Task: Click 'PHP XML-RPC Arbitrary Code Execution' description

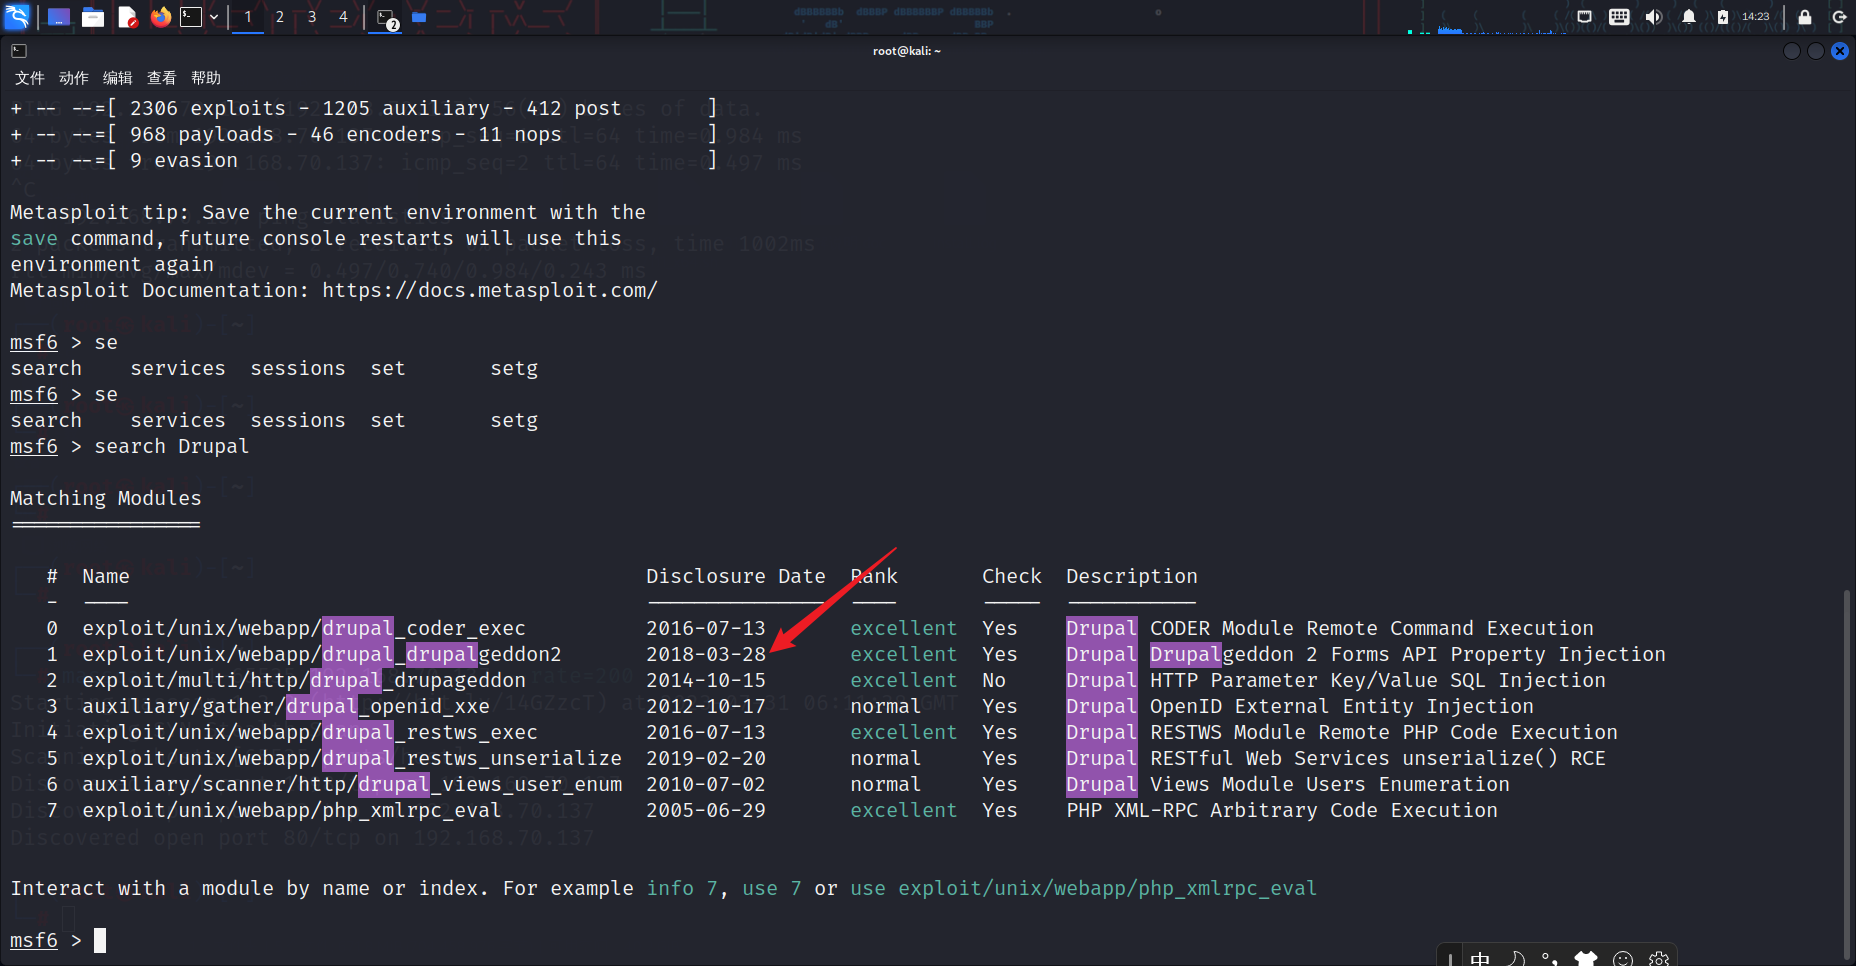Action: [x=1282, y=810]
